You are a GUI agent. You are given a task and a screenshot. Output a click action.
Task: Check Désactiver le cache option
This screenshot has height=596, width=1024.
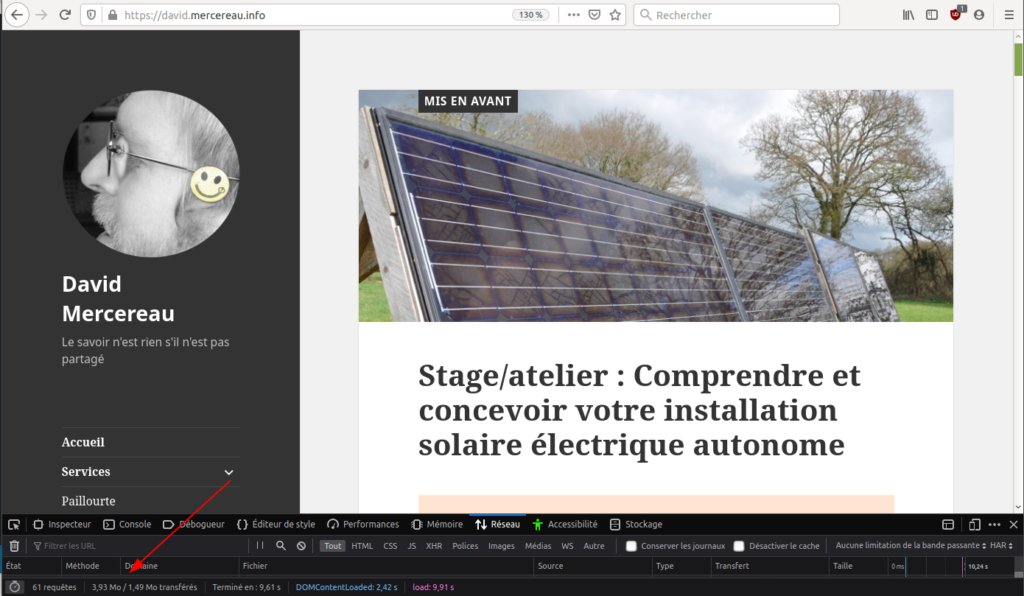(x=739, y=546)
